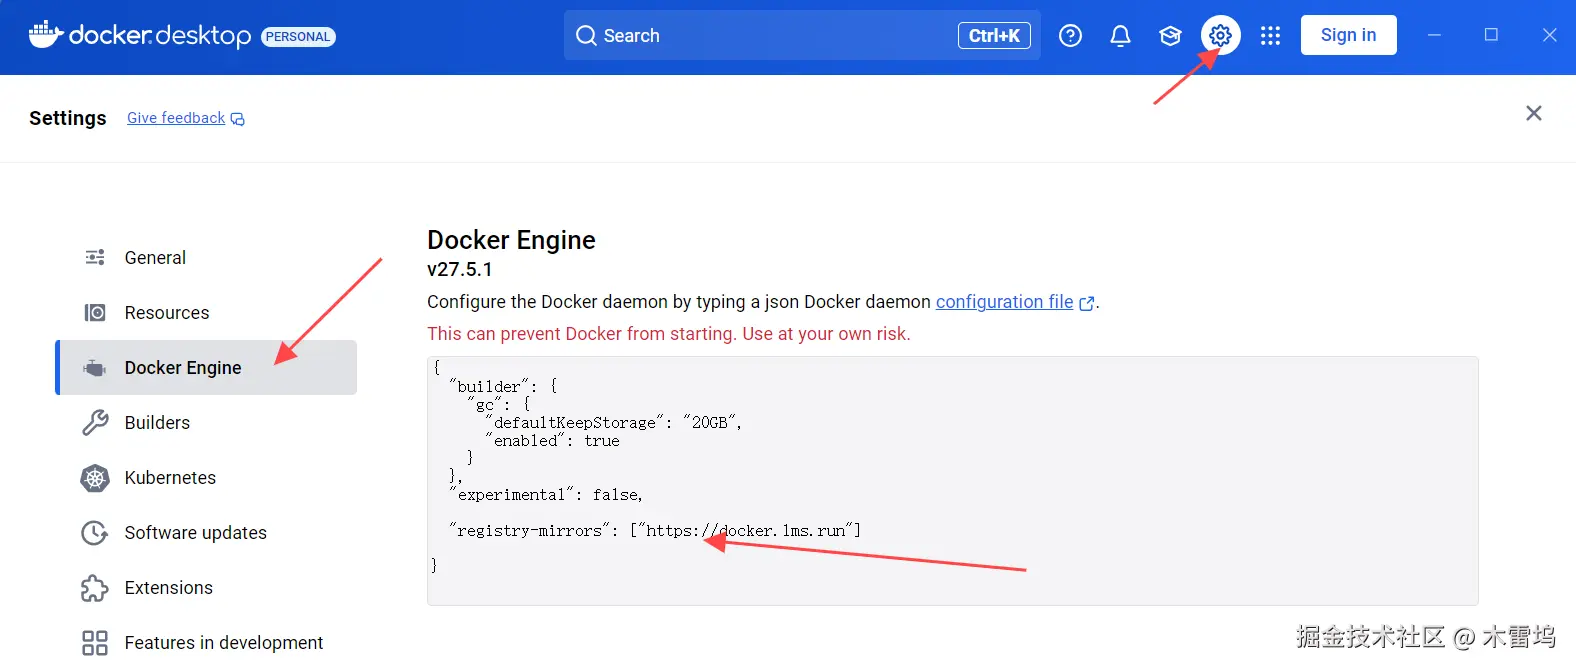Select Features in development in sidebar
The height and width of the screenshot is (670, 1576).
pyautogui.click(x=206, y=642)
